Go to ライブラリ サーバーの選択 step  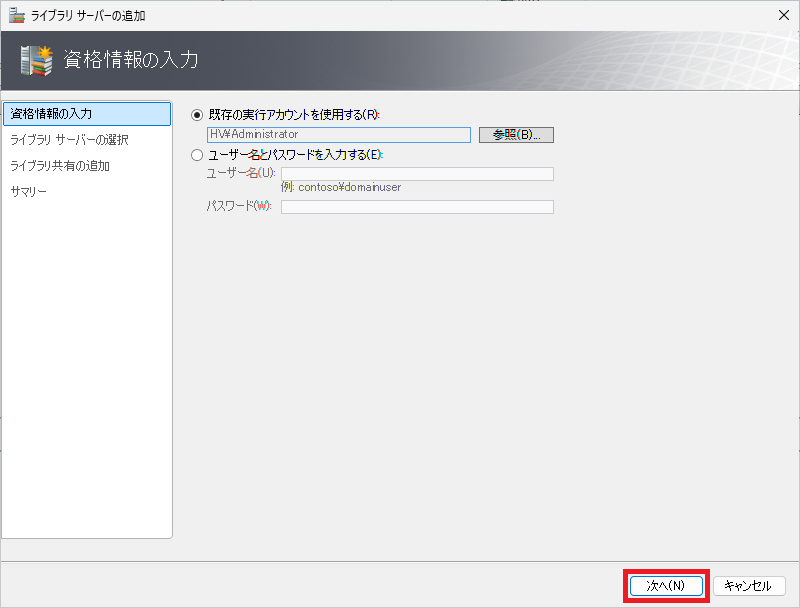[69, 140]
